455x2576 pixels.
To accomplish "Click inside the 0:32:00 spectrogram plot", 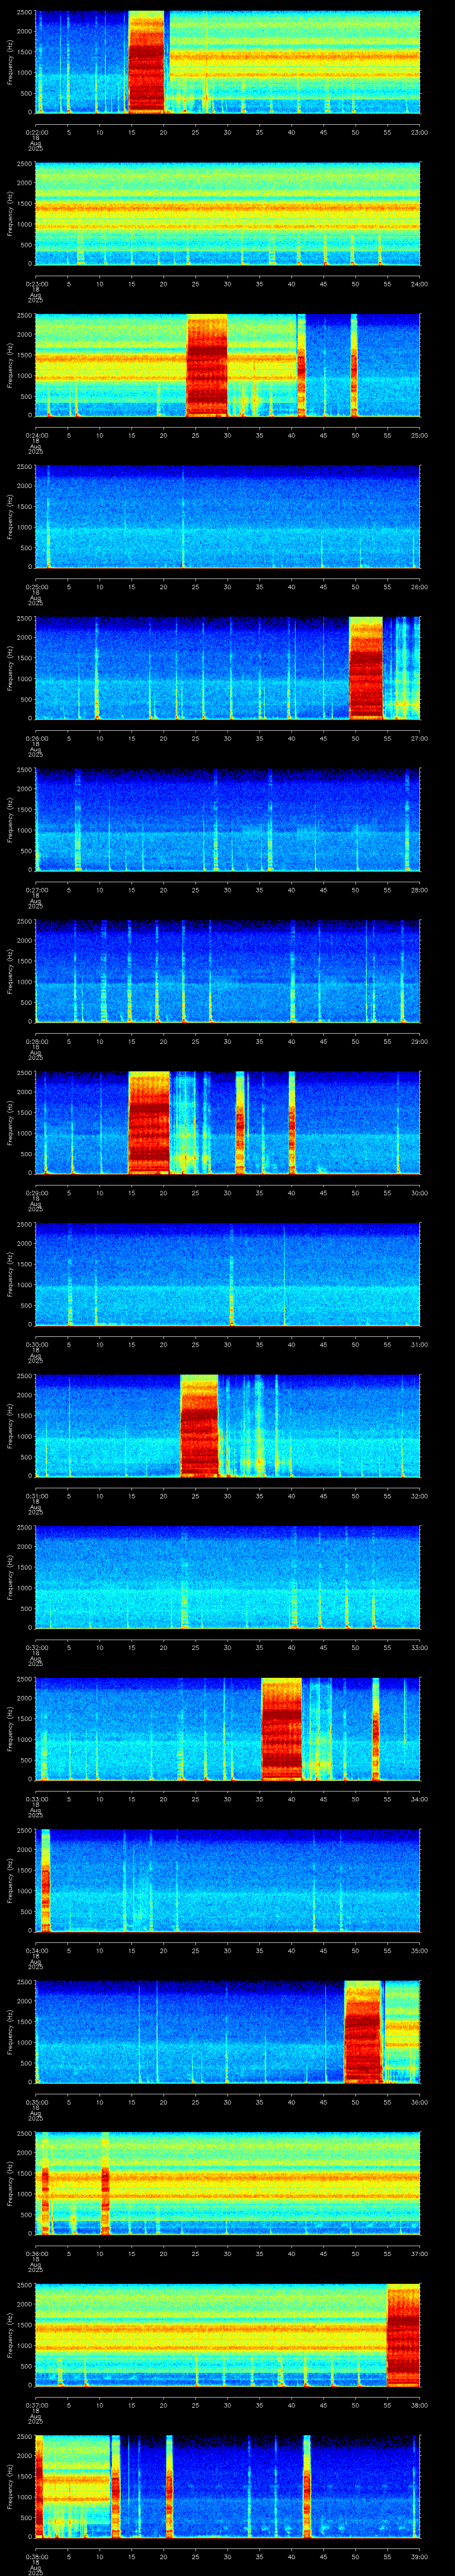I will [x=227, y=1577].
